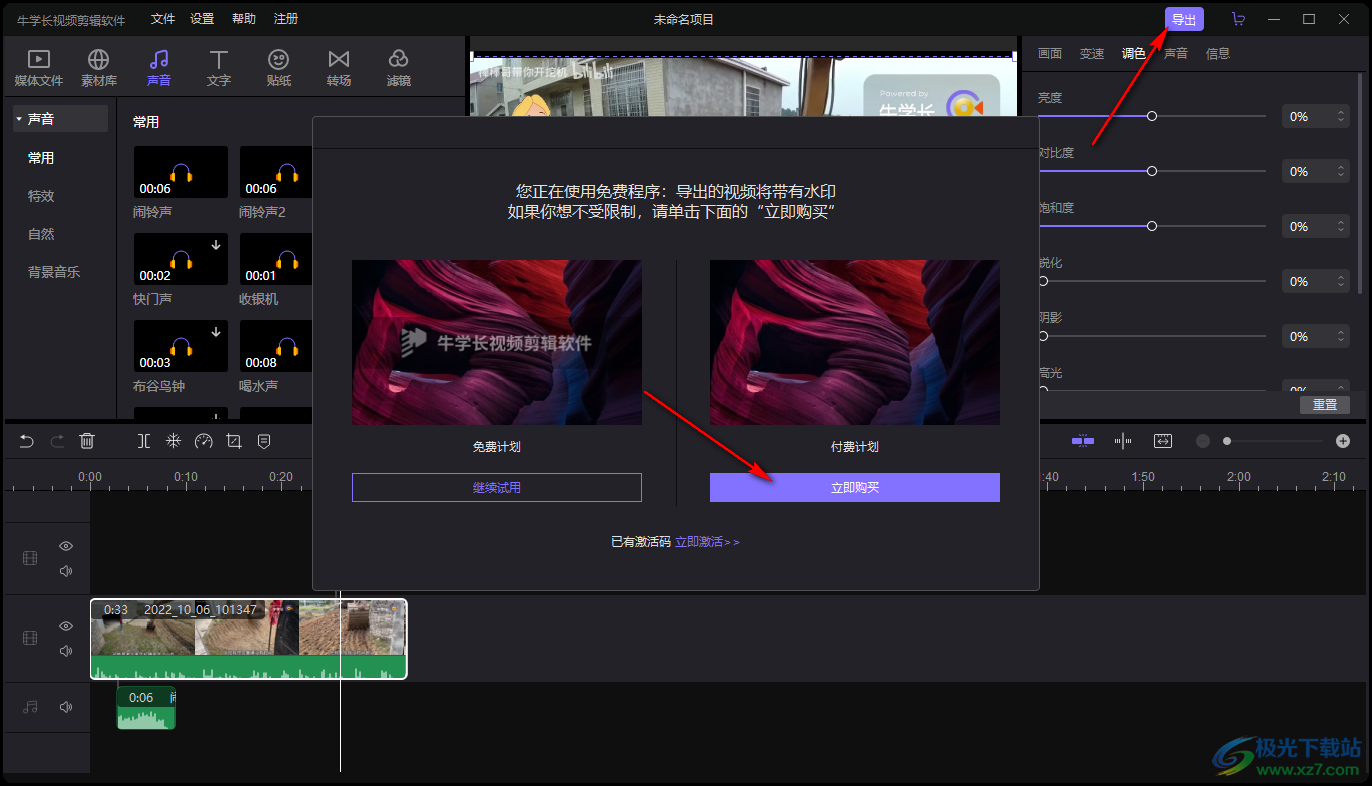Screen dimensions: 1372x786
Task: Click the timeline zoom slider handle
Action: click(x=1227, y=441)
